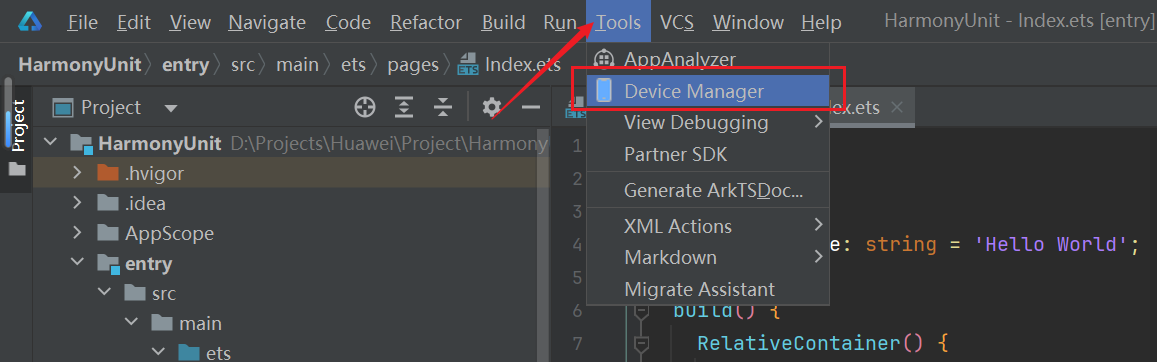Click the folder icon under Project side tab
1157x362 pixels.
click(16, 170)
